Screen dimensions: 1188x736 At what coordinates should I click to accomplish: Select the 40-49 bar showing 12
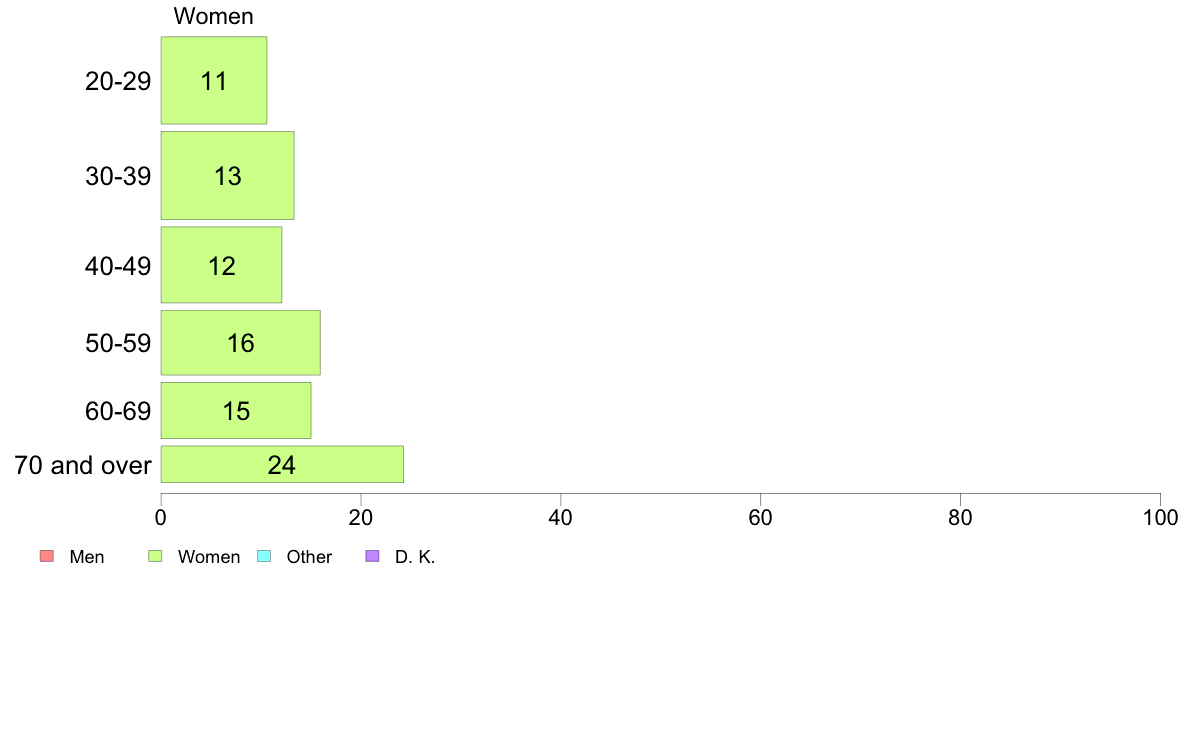pos(221,265)
